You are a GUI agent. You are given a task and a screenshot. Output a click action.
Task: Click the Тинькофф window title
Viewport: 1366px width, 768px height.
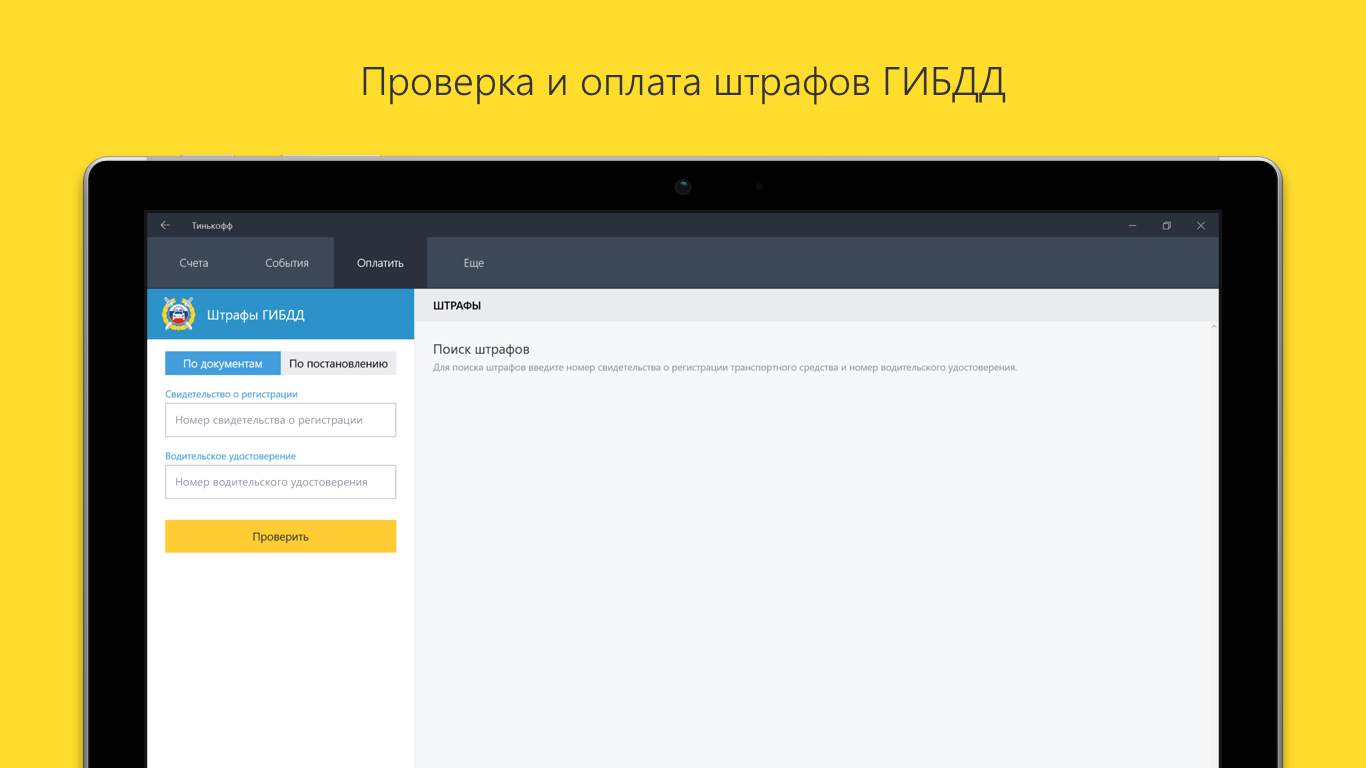pos(212,226)
